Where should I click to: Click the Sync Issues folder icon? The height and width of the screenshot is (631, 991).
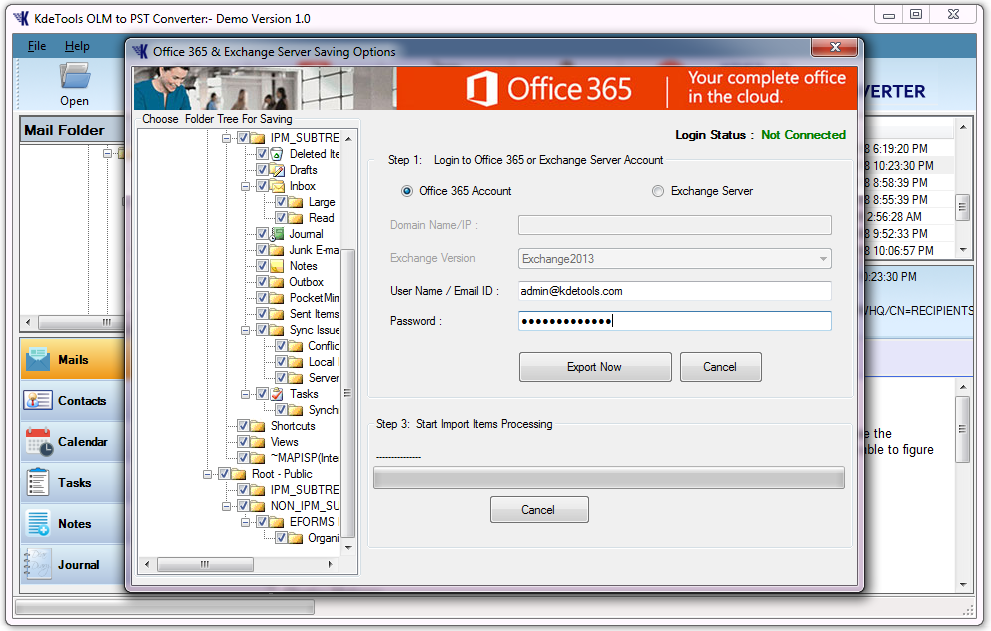pos(277,330)
